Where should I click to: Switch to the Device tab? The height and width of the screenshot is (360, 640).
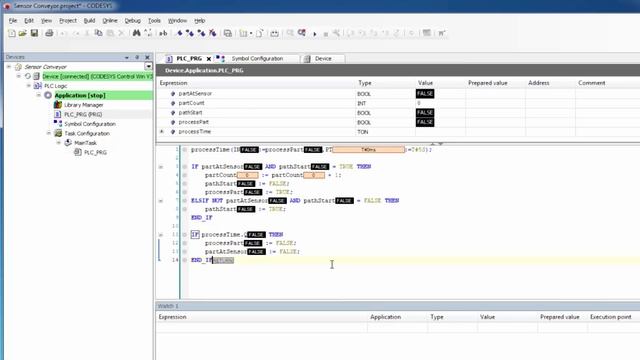[x=323, y=59]
